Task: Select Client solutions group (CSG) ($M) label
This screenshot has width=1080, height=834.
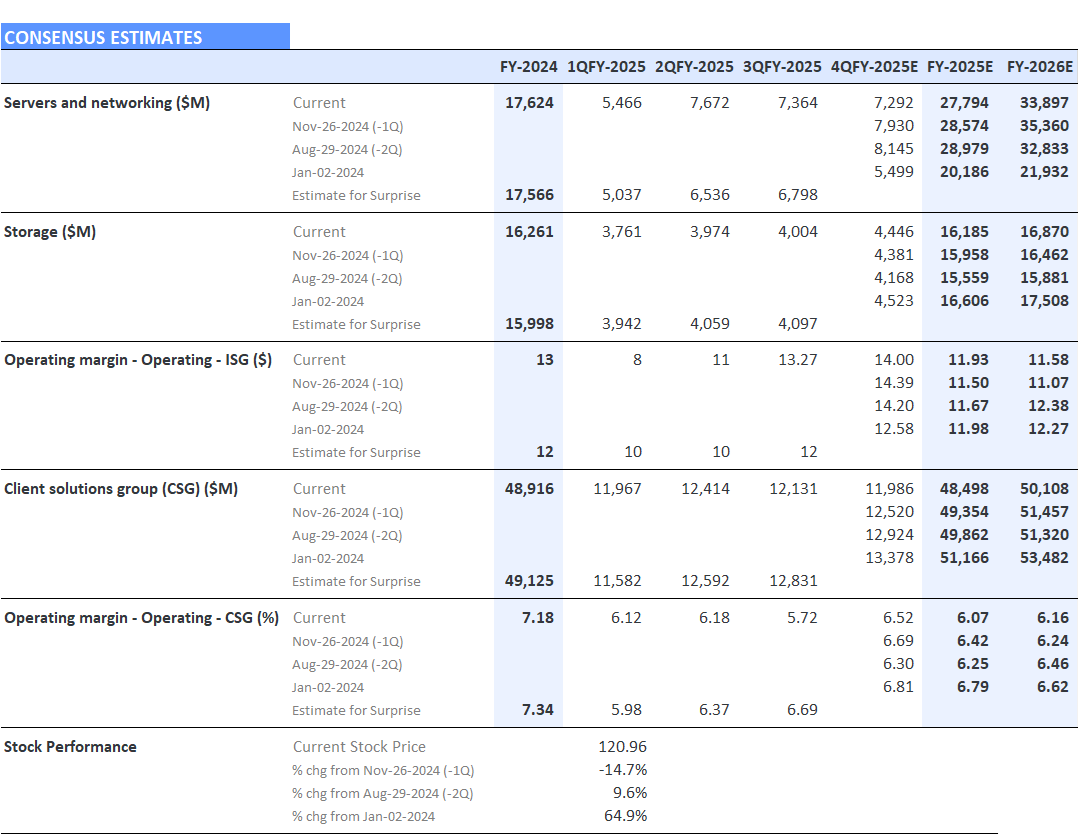Action: [121, 489]
